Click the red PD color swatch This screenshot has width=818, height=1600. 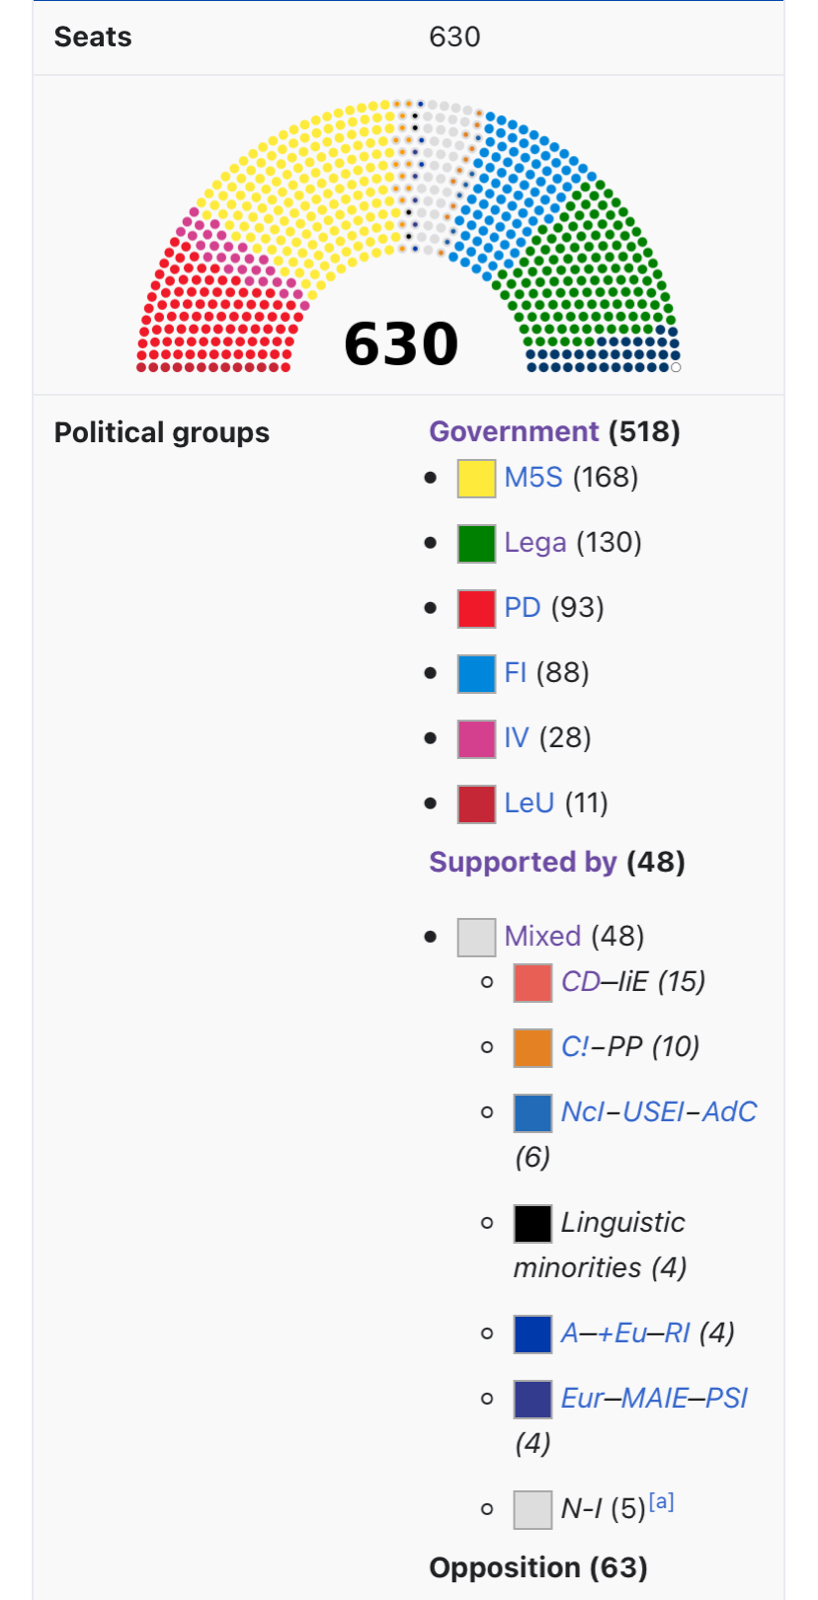point(476,608)
